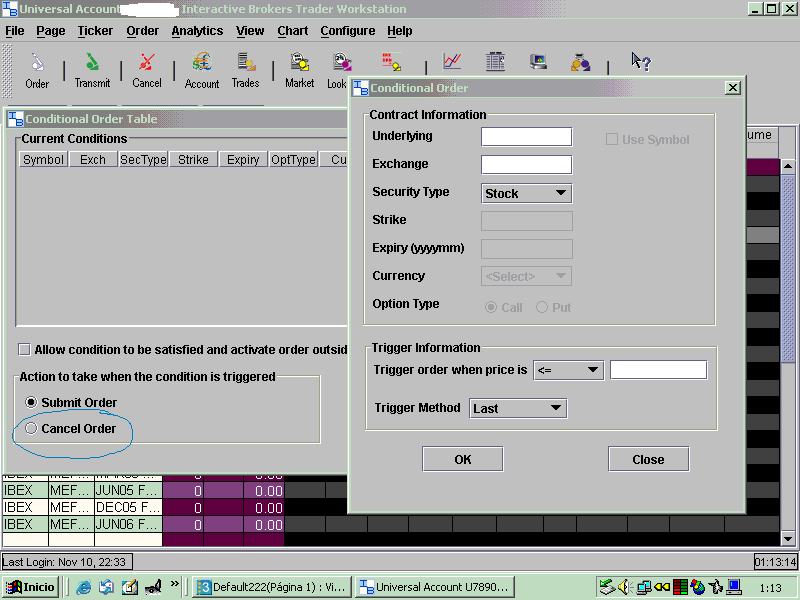Select the JUN06 F... row cell
800x600 pixels.
(x=128, y=524)
